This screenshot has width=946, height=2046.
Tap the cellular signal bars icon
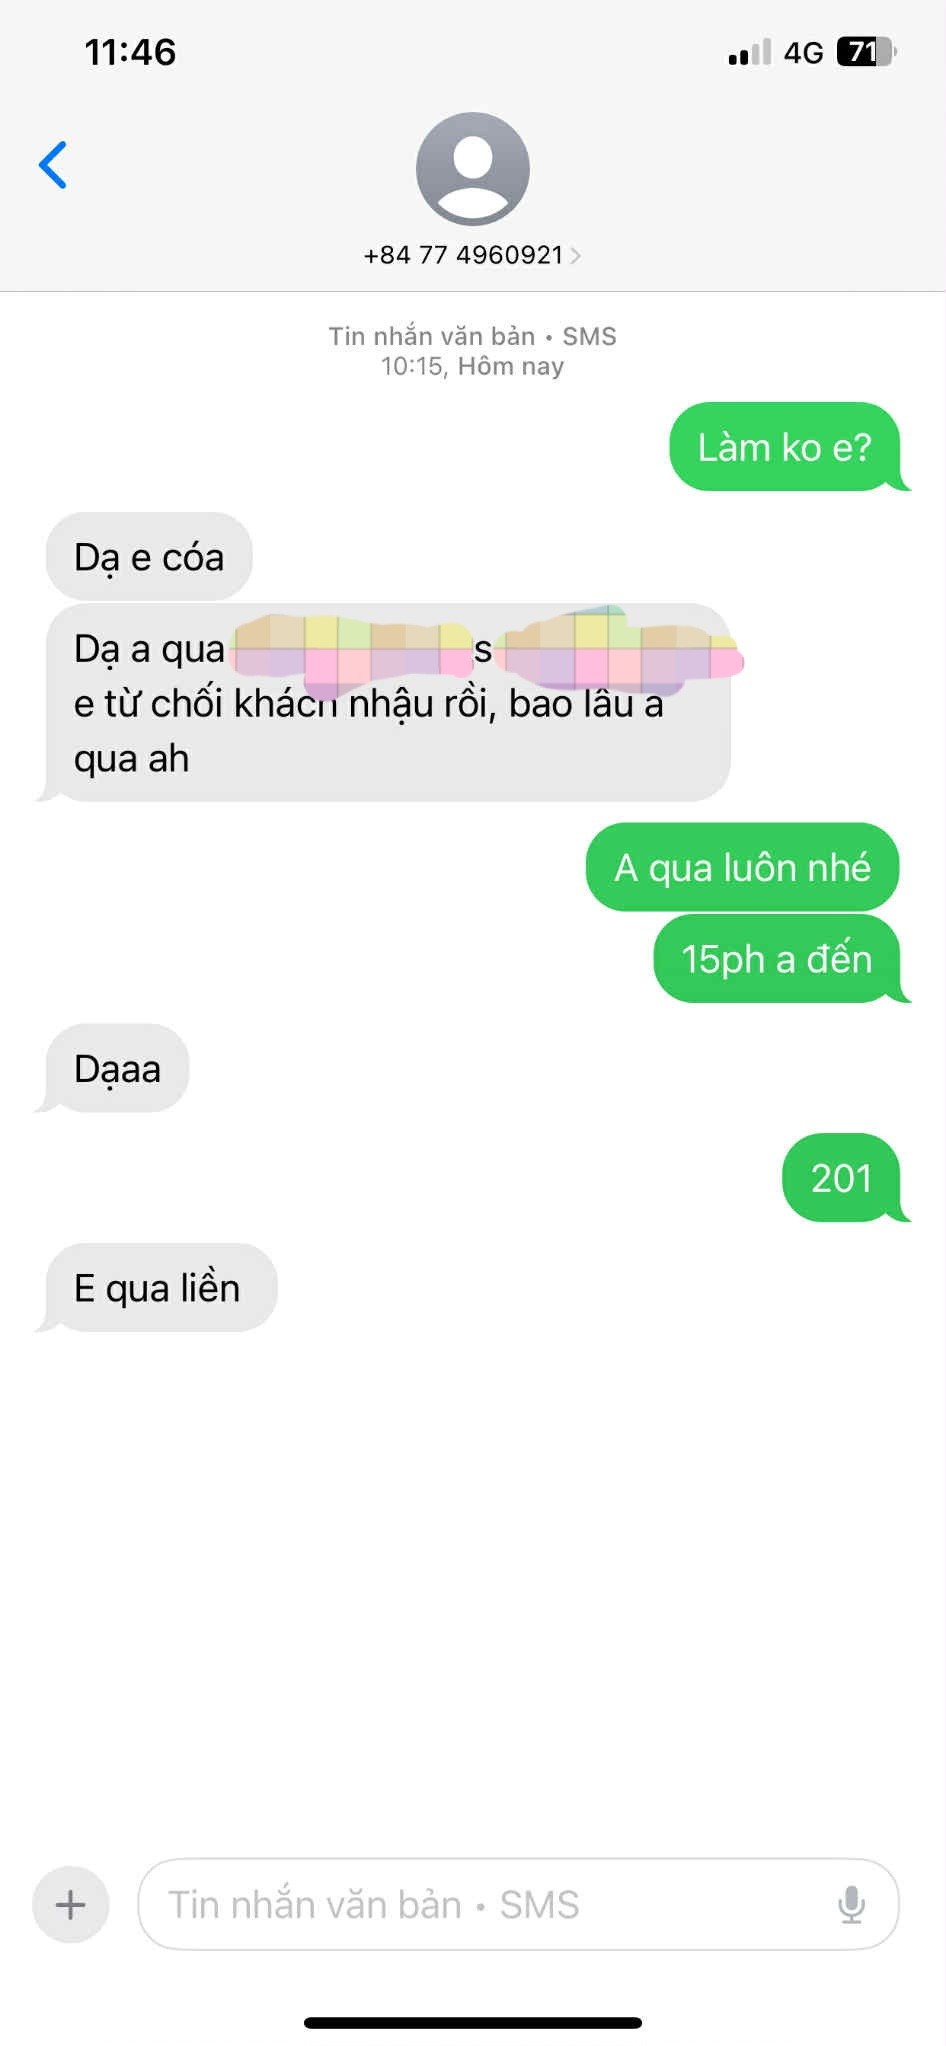(750, 52)
